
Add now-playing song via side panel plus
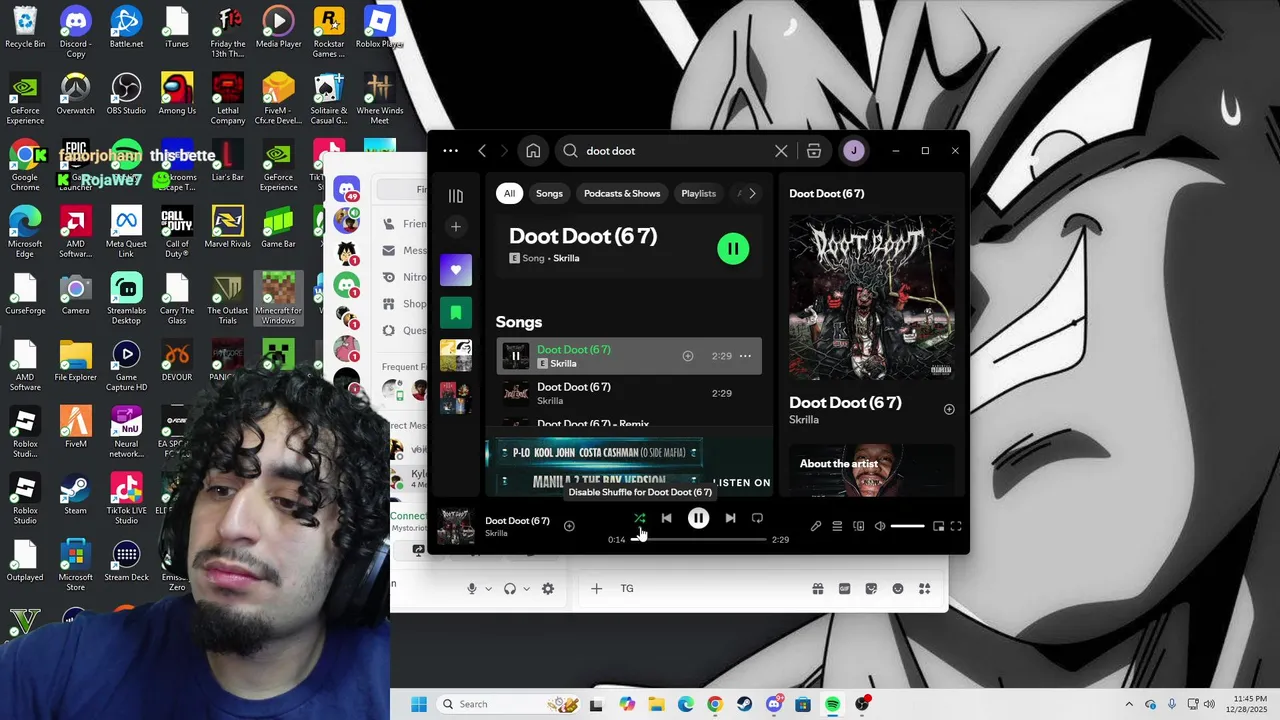949,409
